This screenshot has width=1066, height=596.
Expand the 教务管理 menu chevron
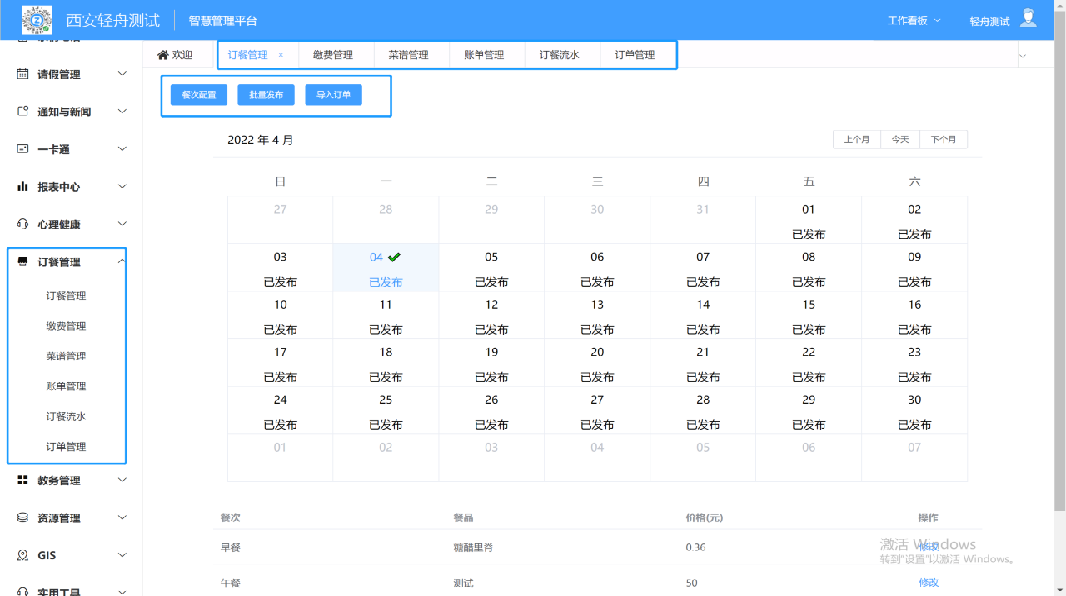coord(122,480)
